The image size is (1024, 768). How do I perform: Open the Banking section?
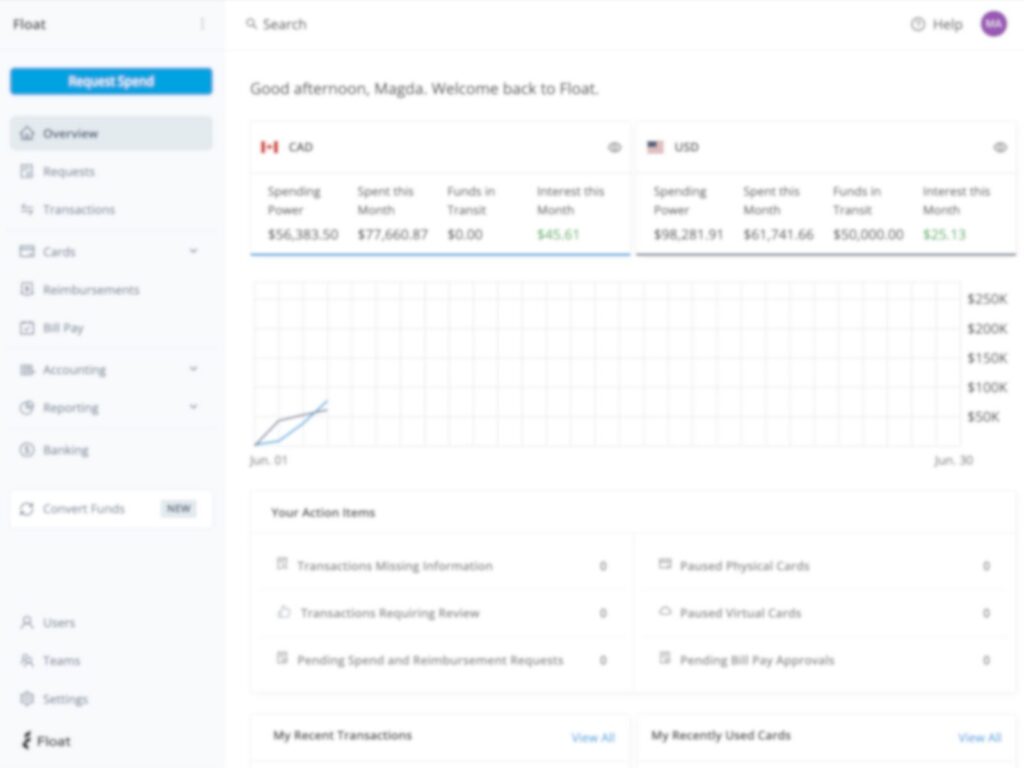(64, 449)
